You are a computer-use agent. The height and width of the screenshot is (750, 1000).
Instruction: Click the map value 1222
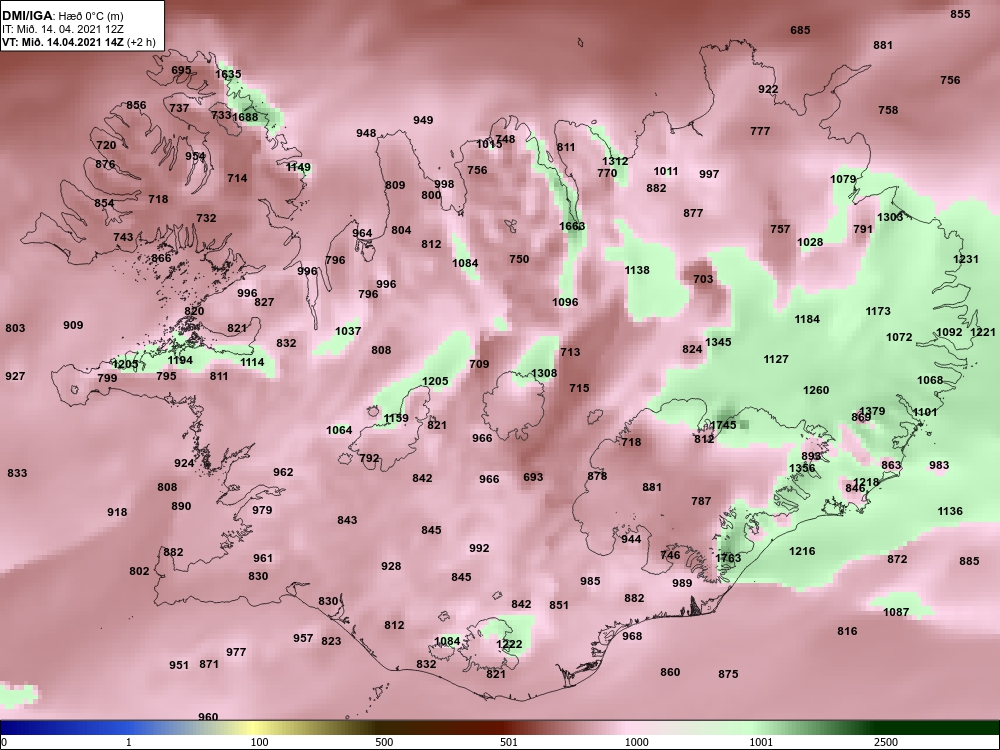coord(509,644)
